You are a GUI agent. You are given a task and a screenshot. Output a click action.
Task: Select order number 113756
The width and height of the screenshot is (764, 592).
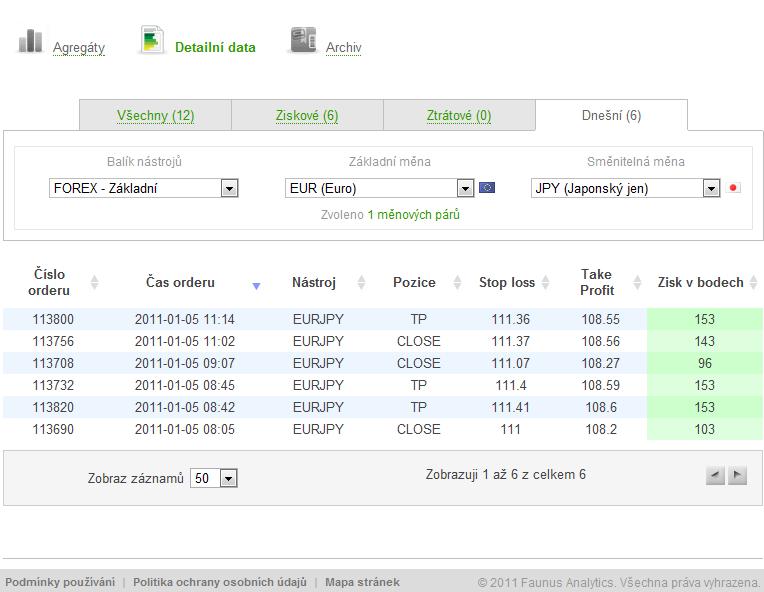tap(53, 341)
